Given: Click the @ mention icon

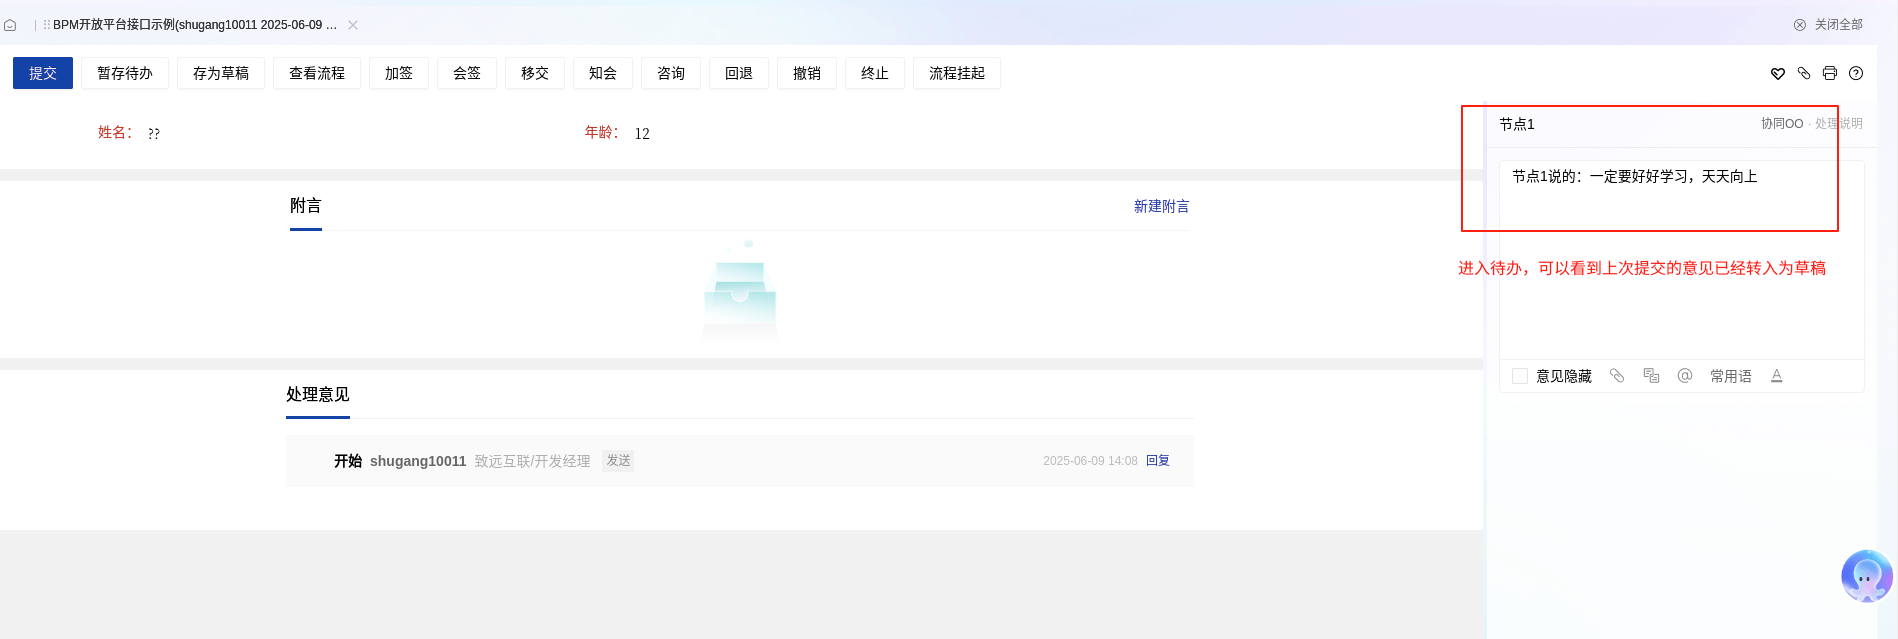Looking at the screenshot, I should (1685, 376).
